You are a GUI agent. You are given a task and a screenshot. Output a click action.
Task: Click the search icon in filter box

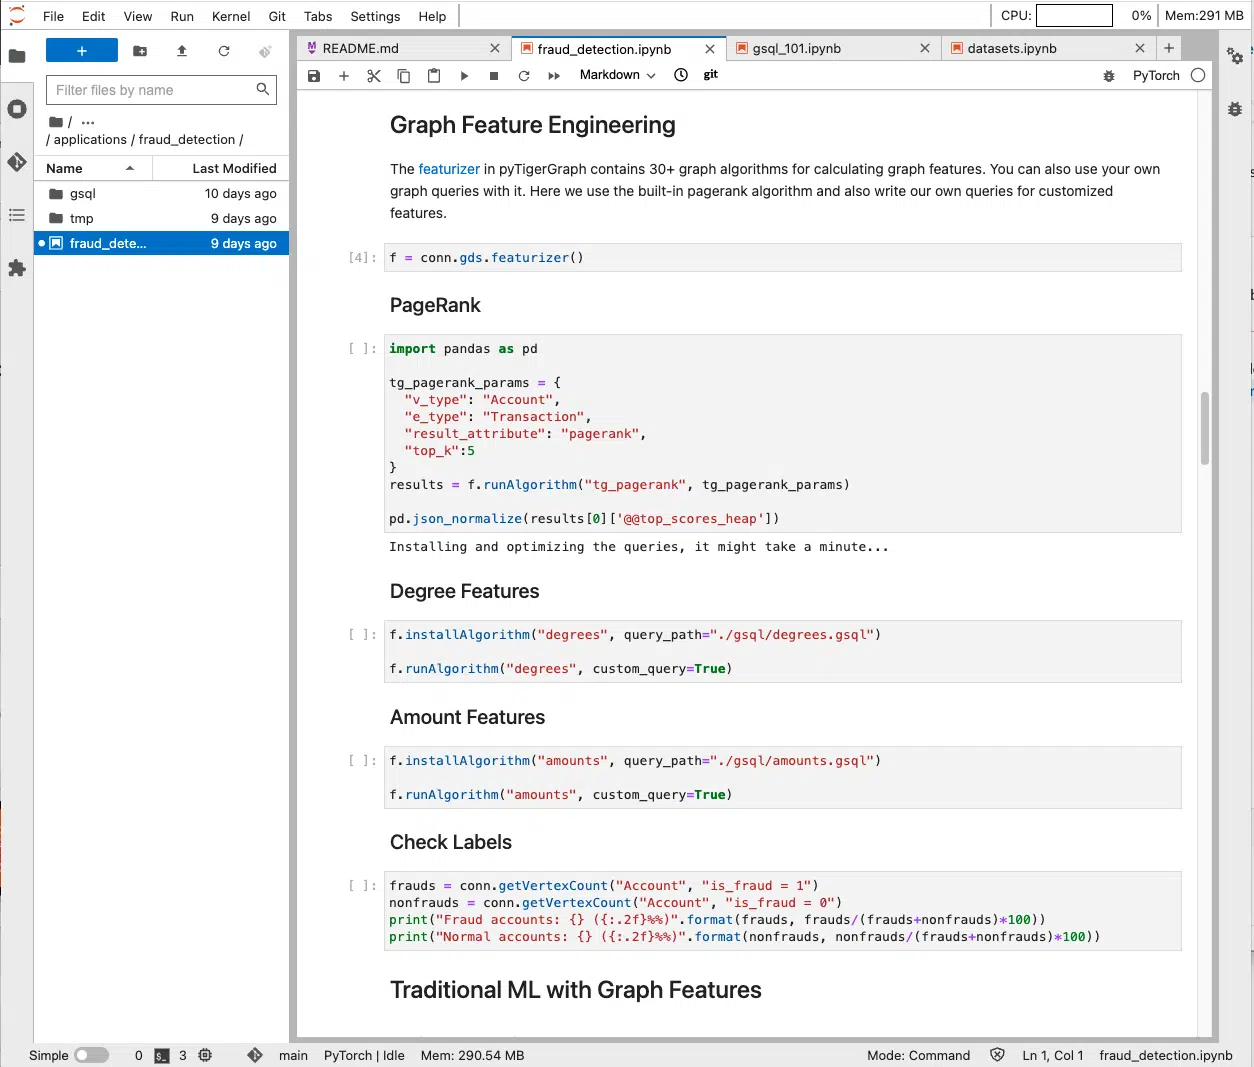263,89
